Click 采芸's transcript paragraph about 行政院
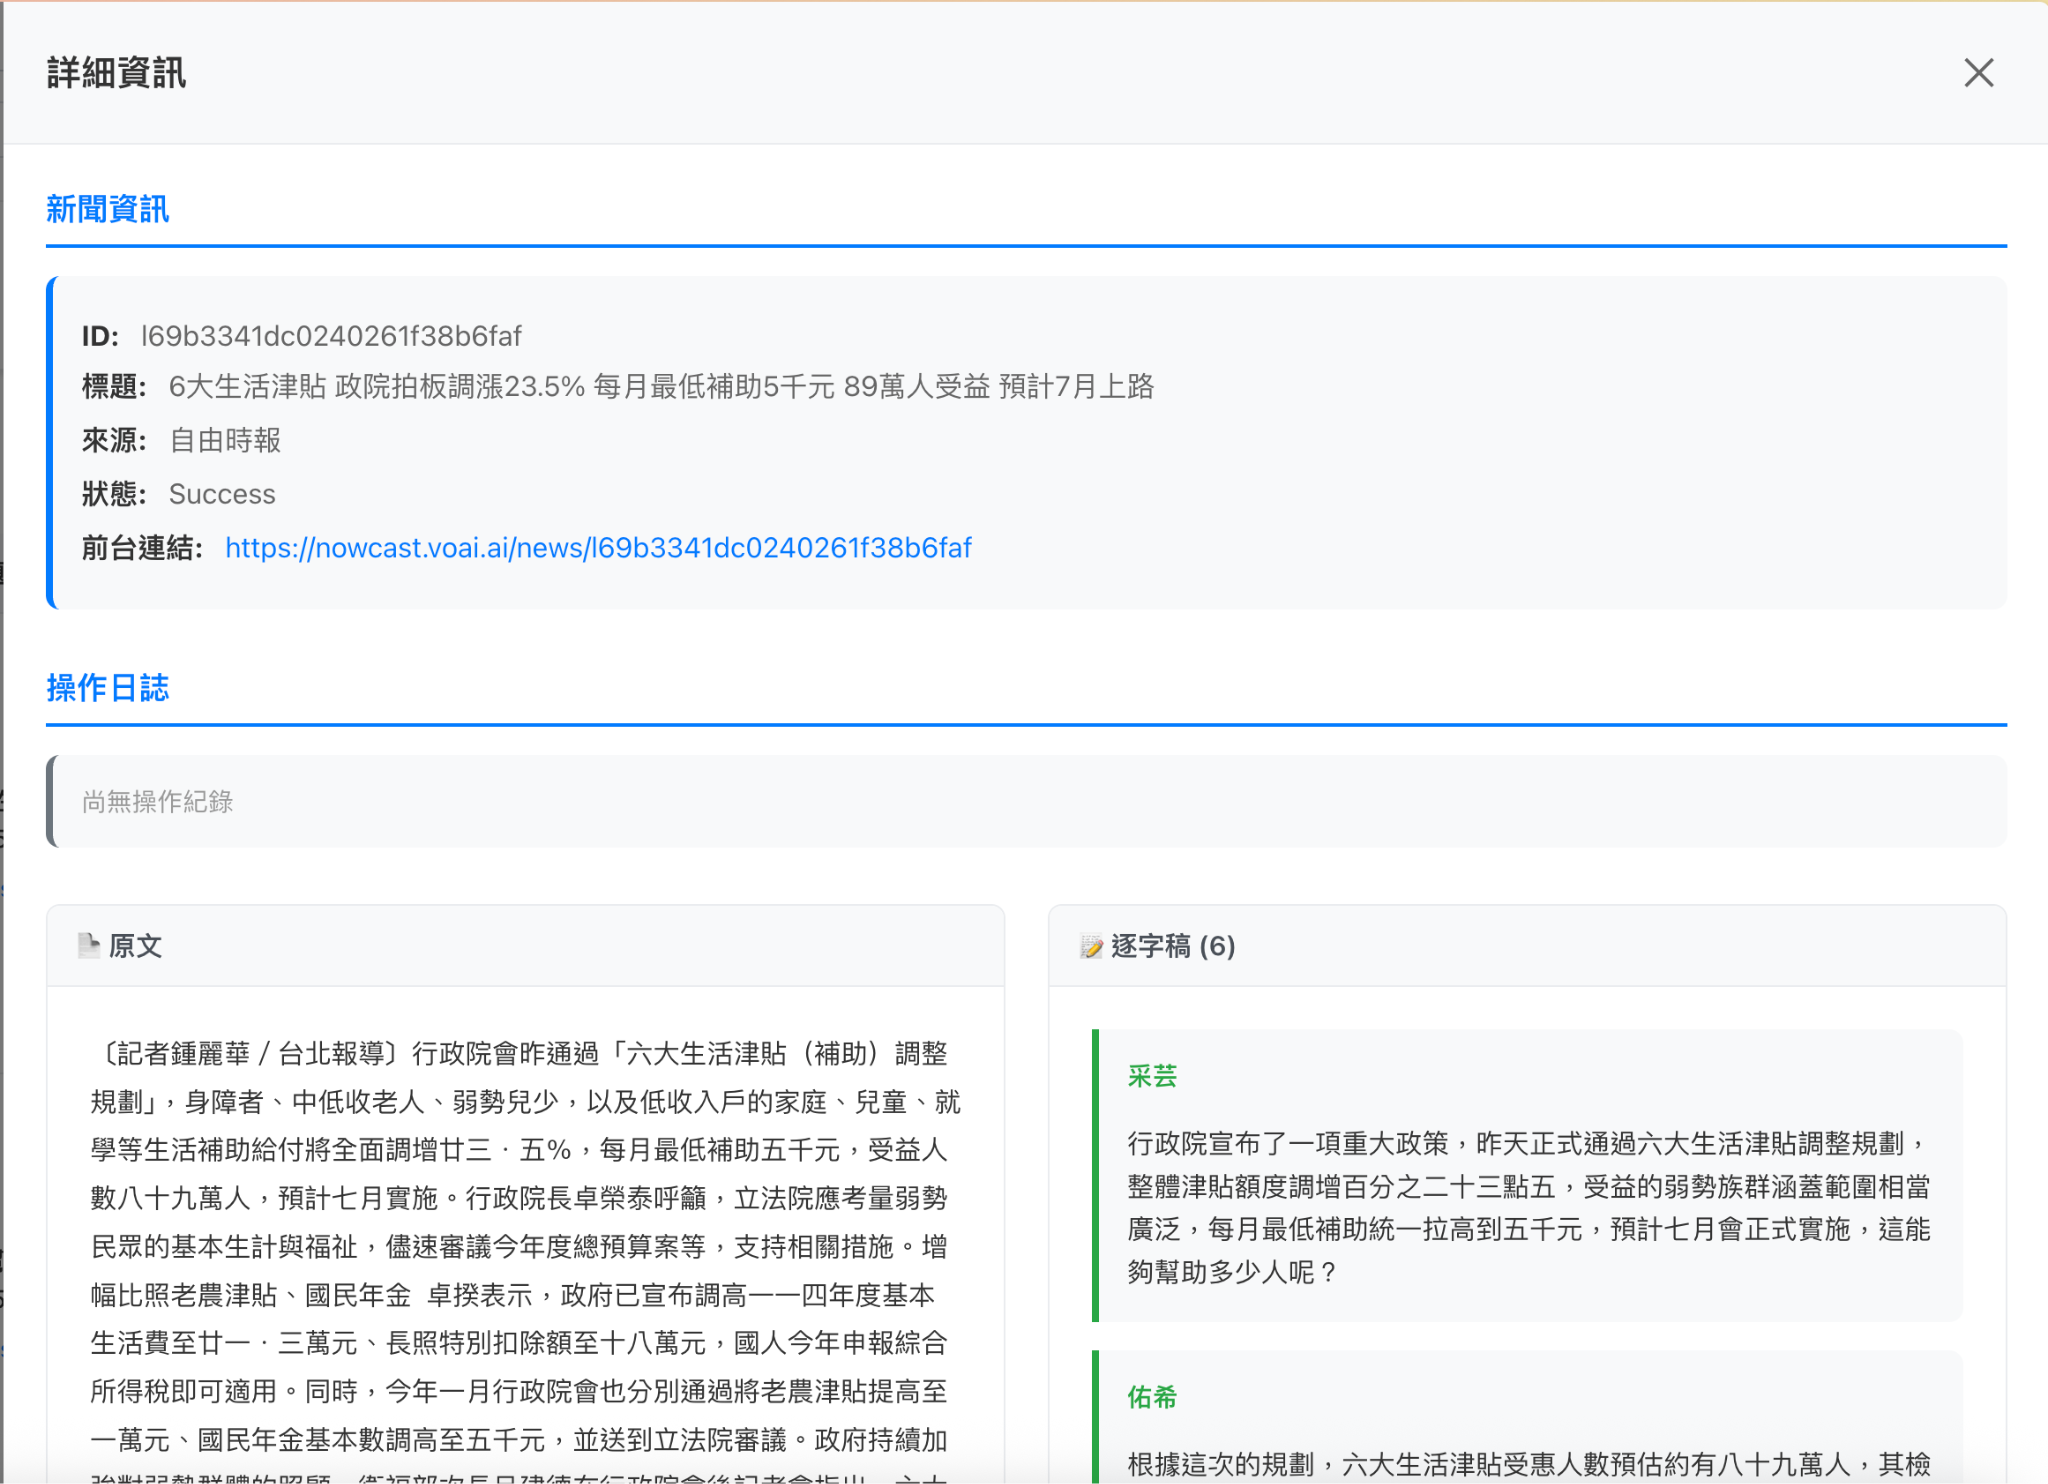2048x1484 pixels. (x=1529, y=1208)
